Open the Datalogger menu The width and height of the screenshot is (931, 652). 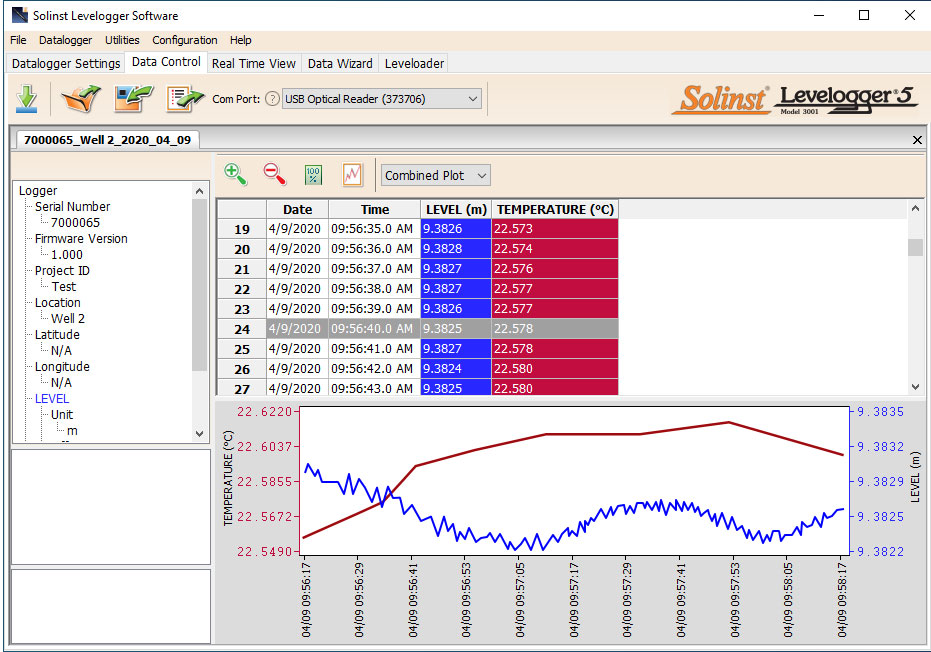click(x=65, y=40)
